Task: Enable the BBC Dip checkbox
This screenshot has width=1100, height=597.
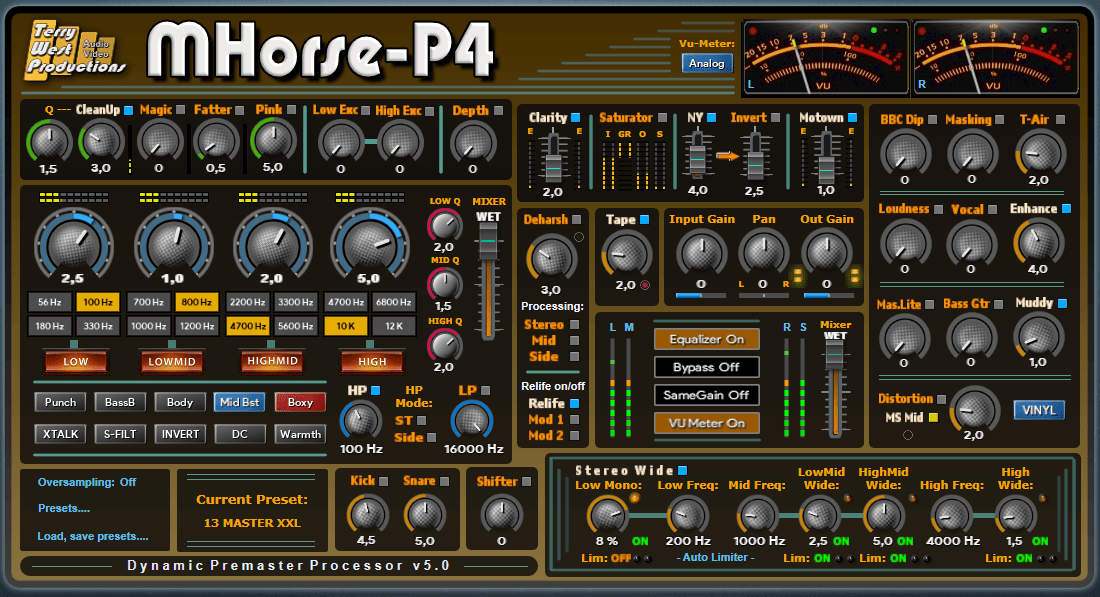Action: tap(932, 120)
